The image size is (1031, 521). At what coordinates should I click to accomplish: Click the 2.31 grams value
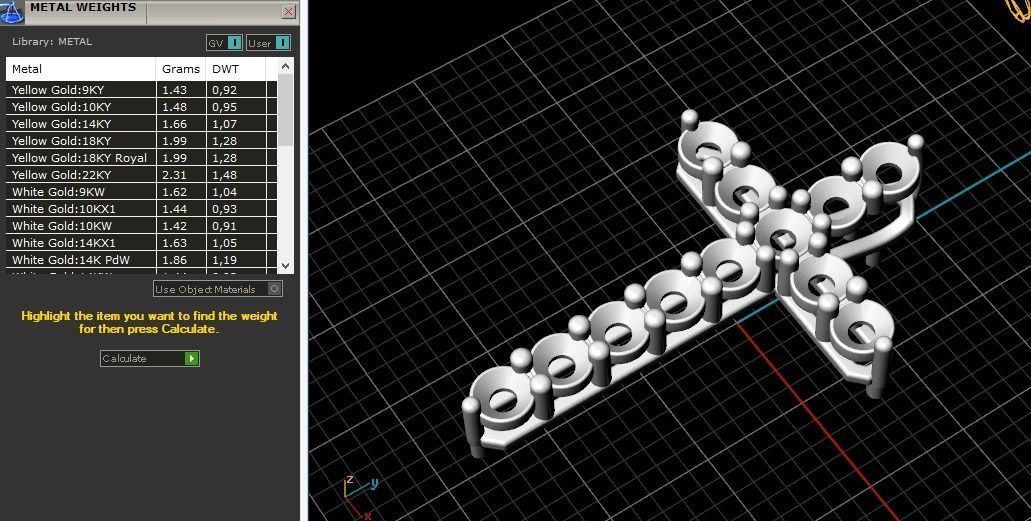(x=174, y=175)
